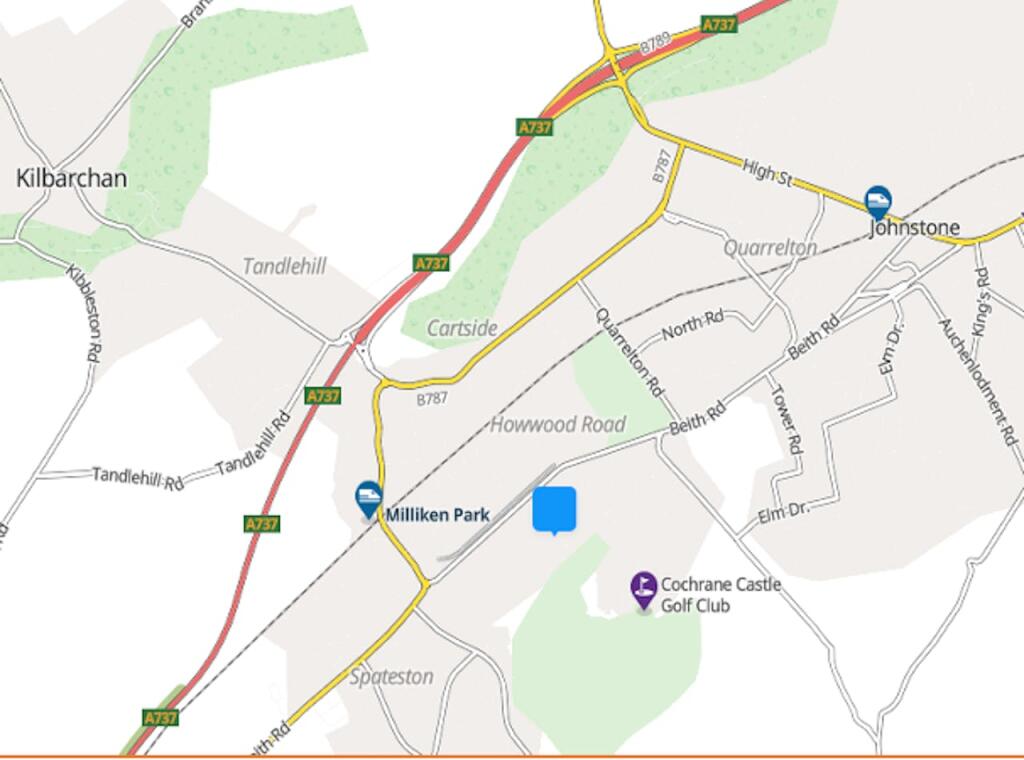1024x760 pixels.
Task: Click the blue square location marker
Action: point(554,510)
